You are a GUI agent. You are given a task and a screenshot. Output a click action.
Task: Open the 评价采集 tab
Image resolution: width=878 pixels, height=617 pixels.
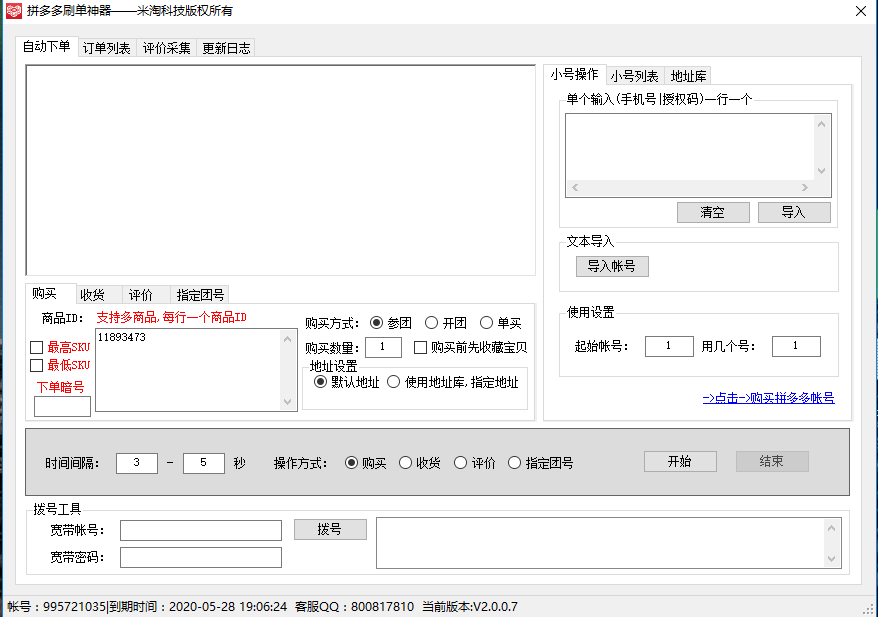tap(166, 48)
